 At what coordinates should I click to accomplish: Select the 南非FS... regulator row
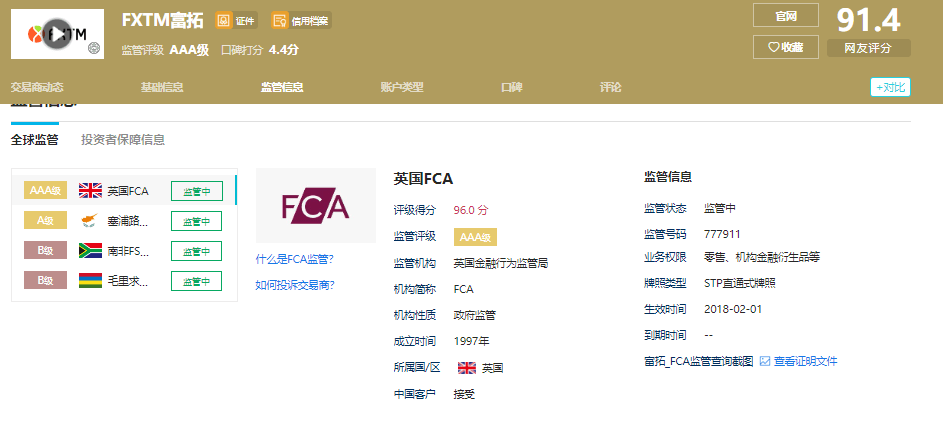click(x=124, y=251)
